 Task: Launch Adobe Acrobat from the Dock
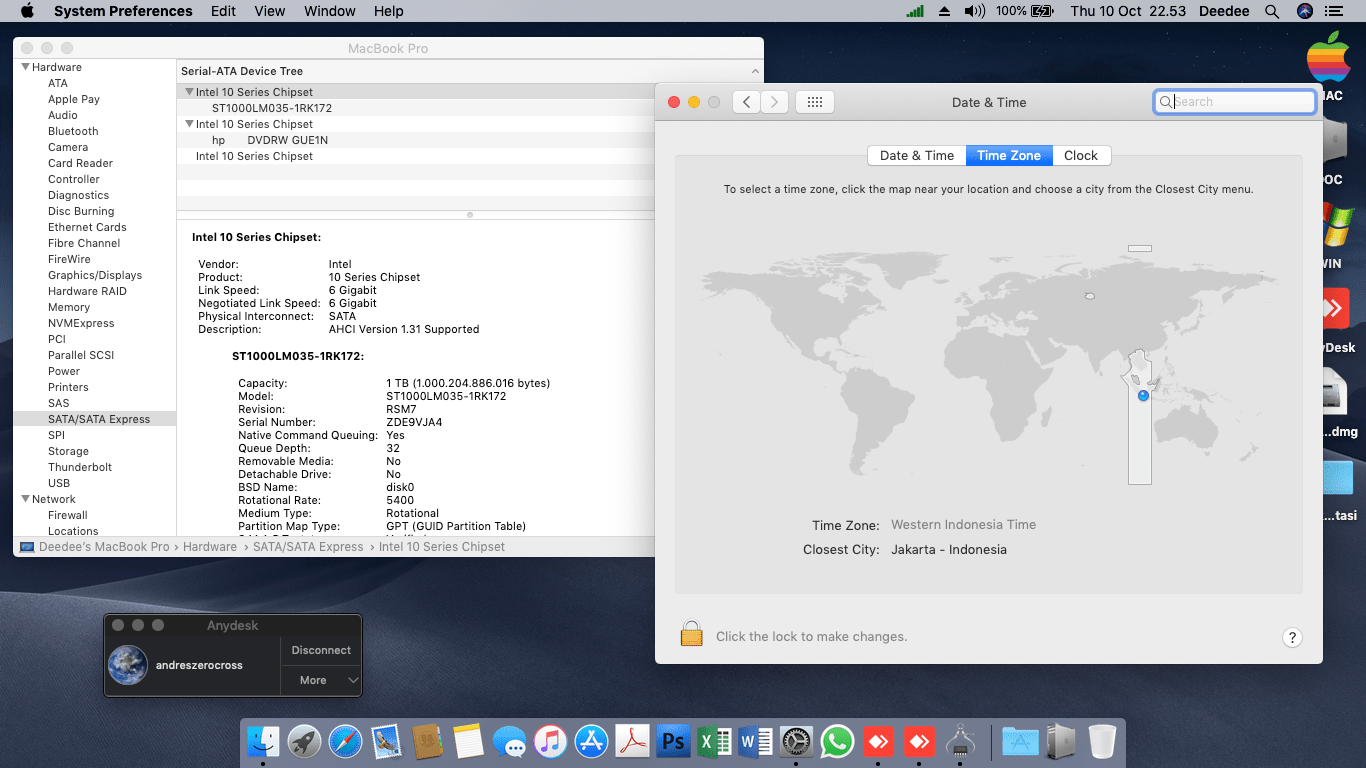pos(632,741)
